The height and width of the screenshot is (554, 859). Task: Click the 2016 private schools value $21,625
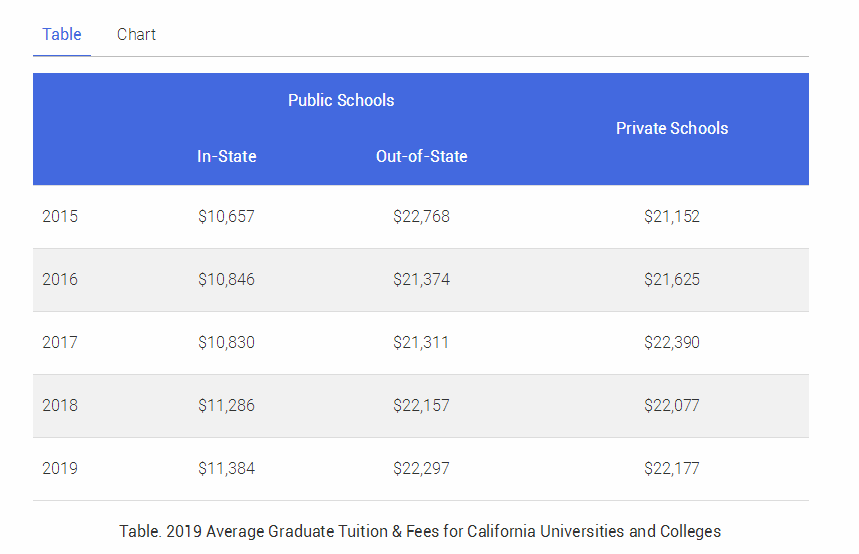click(672, 279)
